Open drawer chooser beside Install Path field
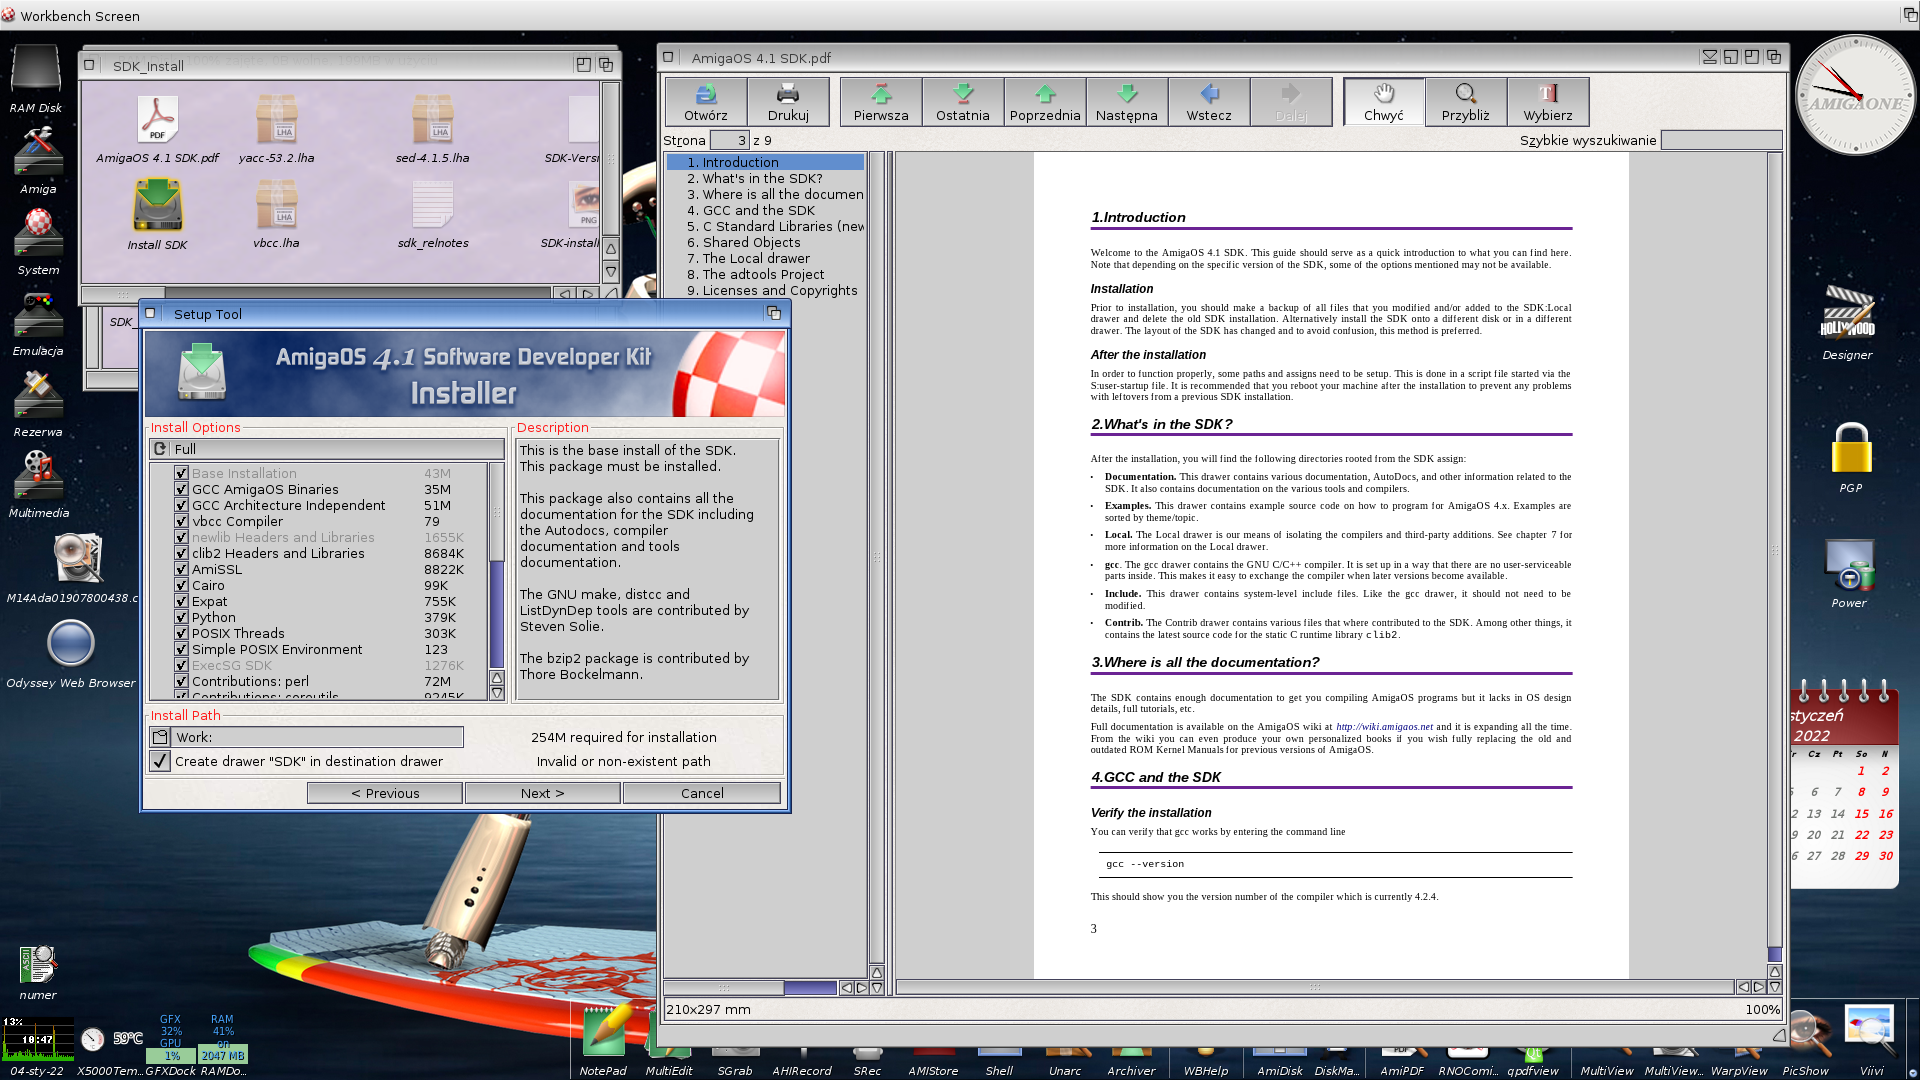This screenshot has height=1080, width=1920. point(160,737)
